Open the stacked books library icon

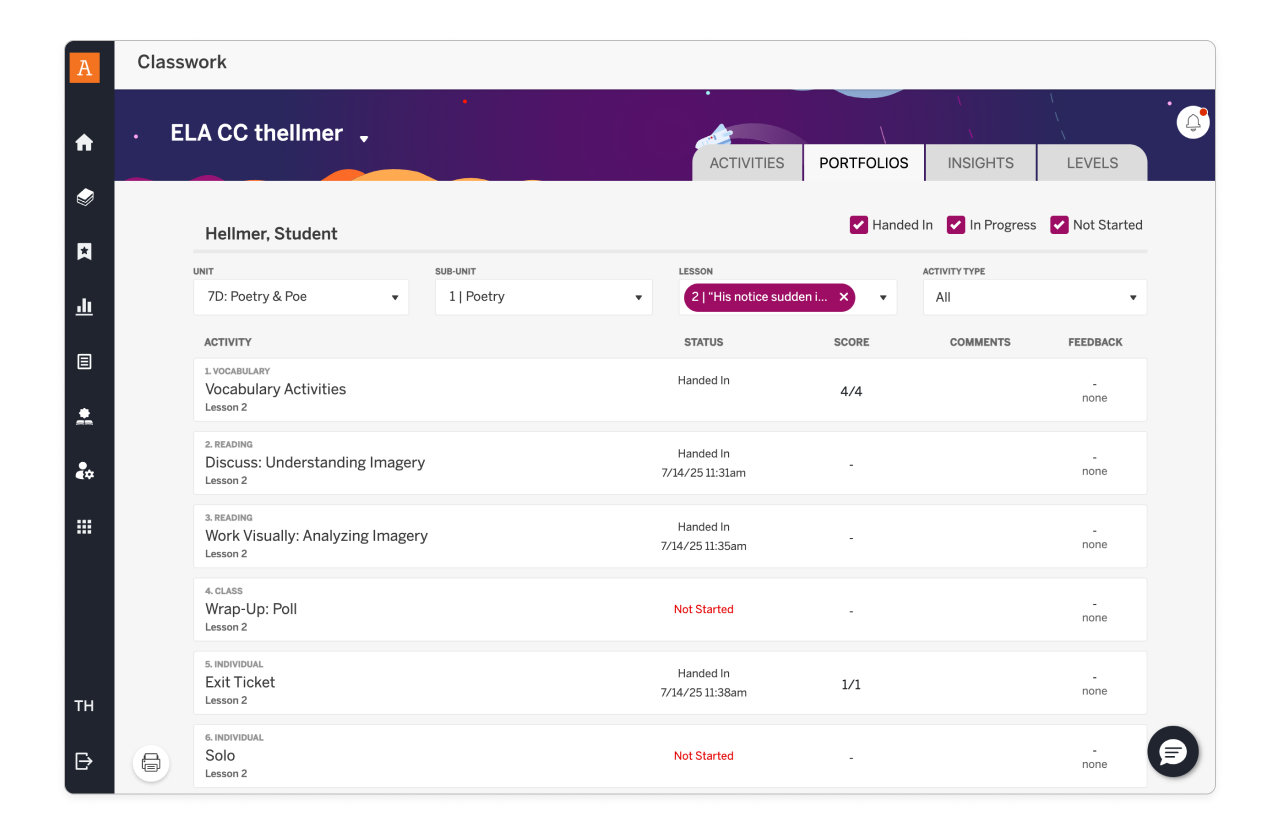tap(84, 197)
